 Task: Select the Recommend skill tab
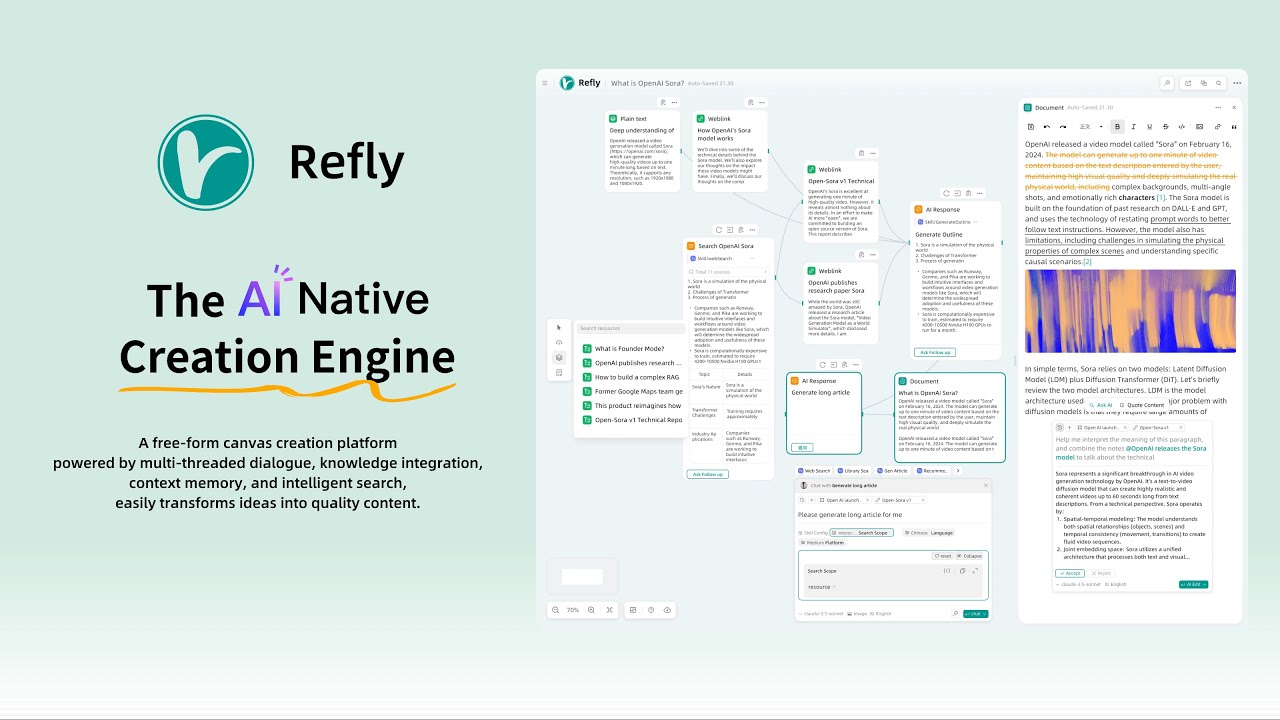pos(932,470)
